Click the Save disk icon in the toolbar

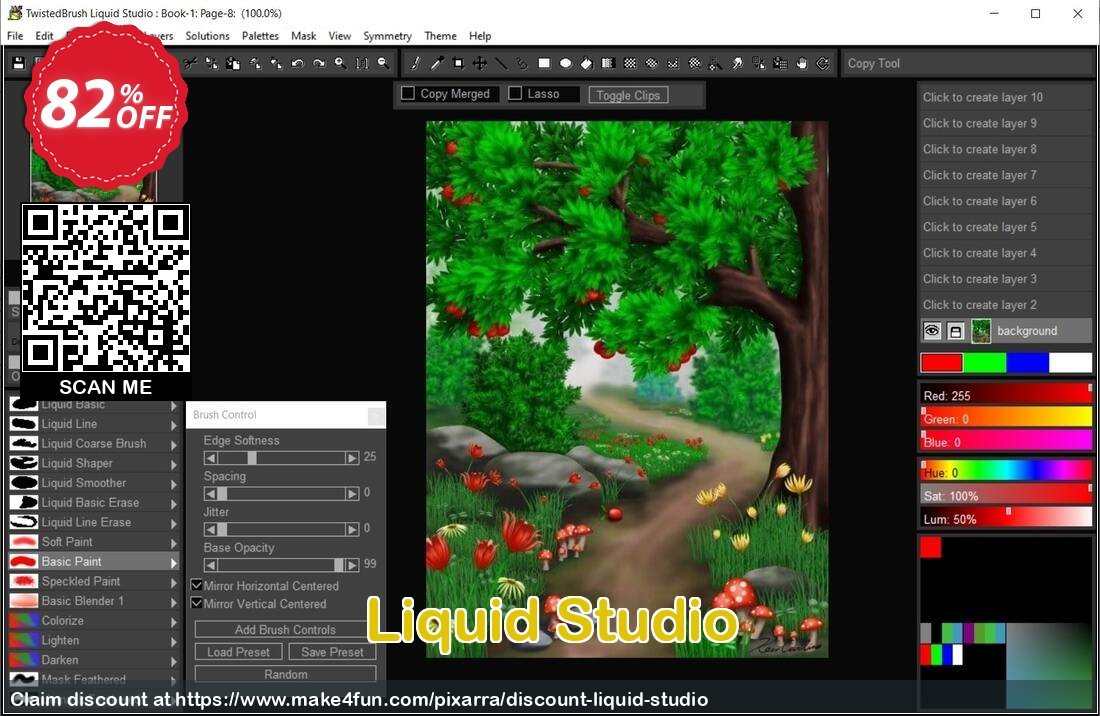coord(19,63)
